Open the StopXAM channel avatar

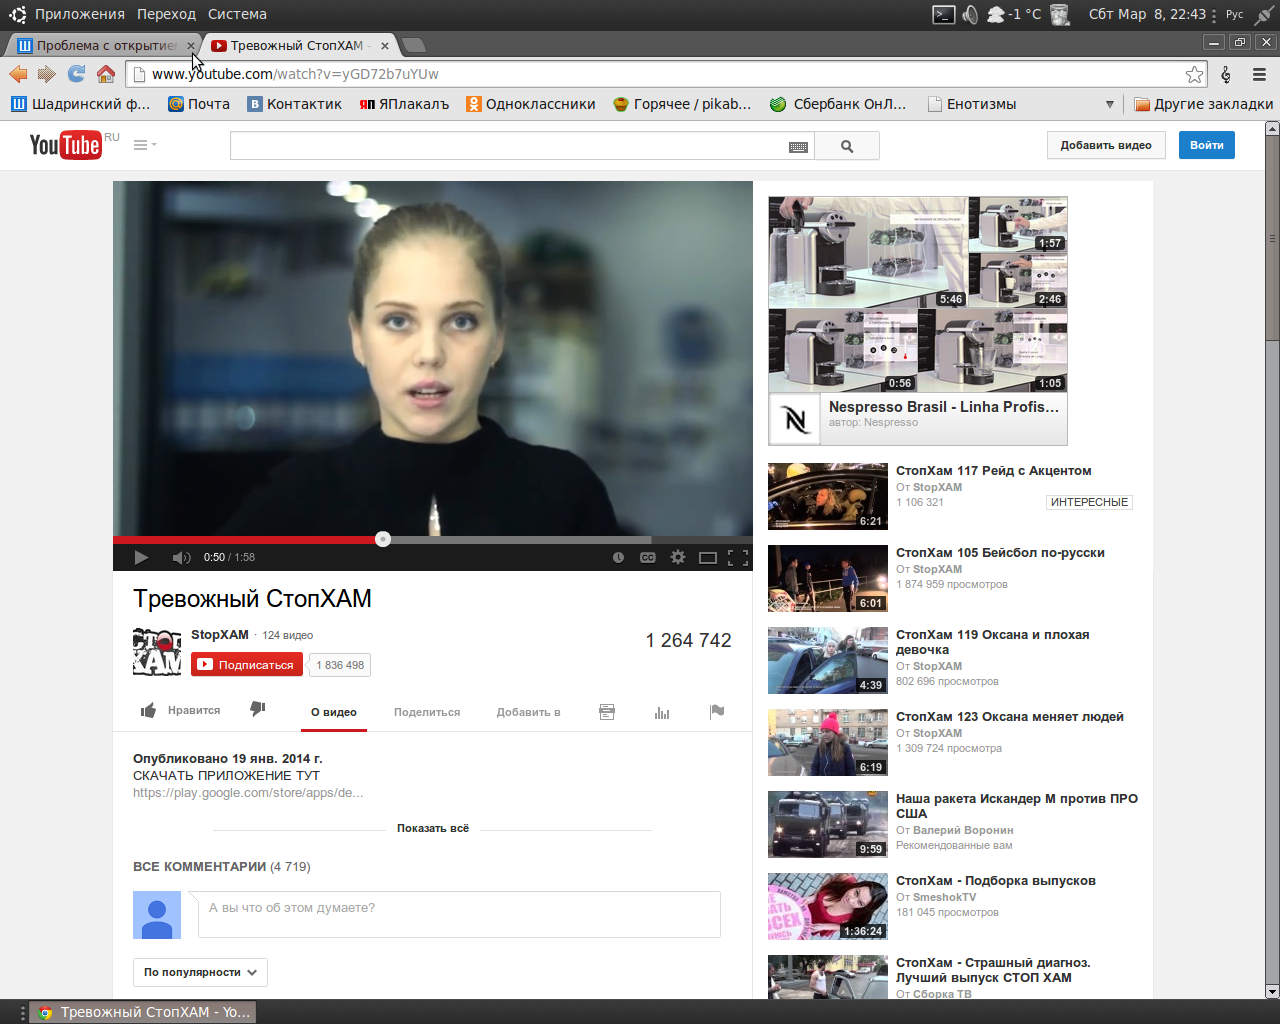click(x=157, y=652)
